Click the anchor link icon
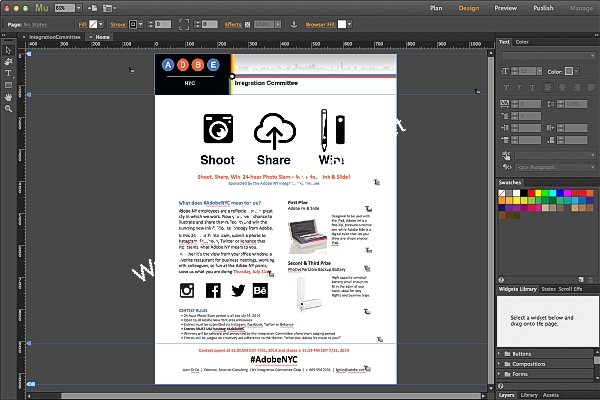Viewport: 600px width, 400px height. click(293, 24)
